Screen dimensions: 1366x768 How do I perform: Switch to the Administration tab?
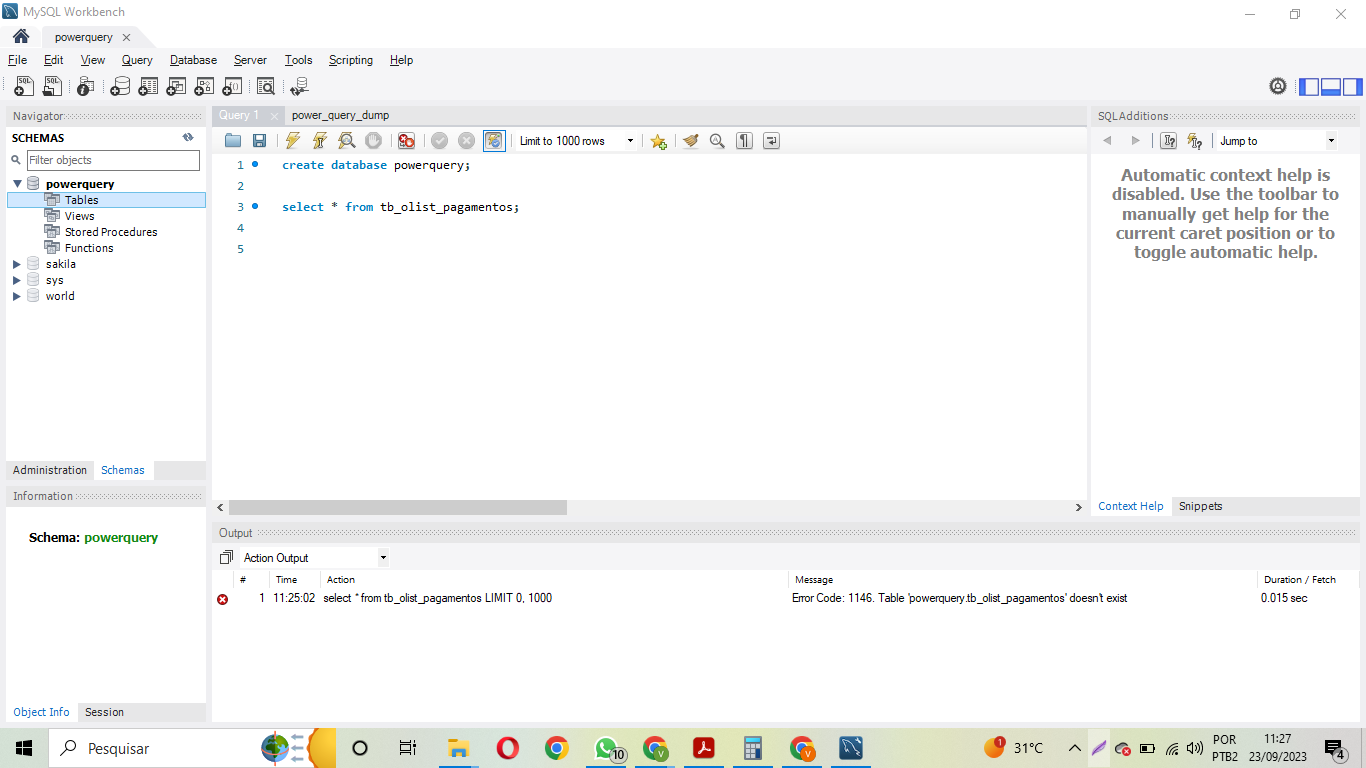tap(50, 470)
